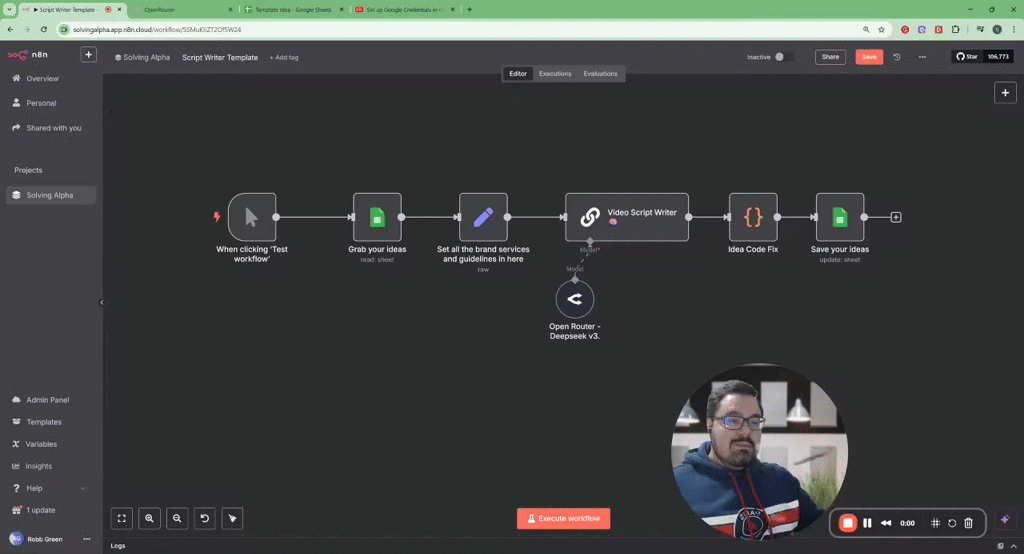Open the nodes panel with the plus button
Image resolution: width=1024 pixels, height=554 pixels.
(x=1005, y=93)
